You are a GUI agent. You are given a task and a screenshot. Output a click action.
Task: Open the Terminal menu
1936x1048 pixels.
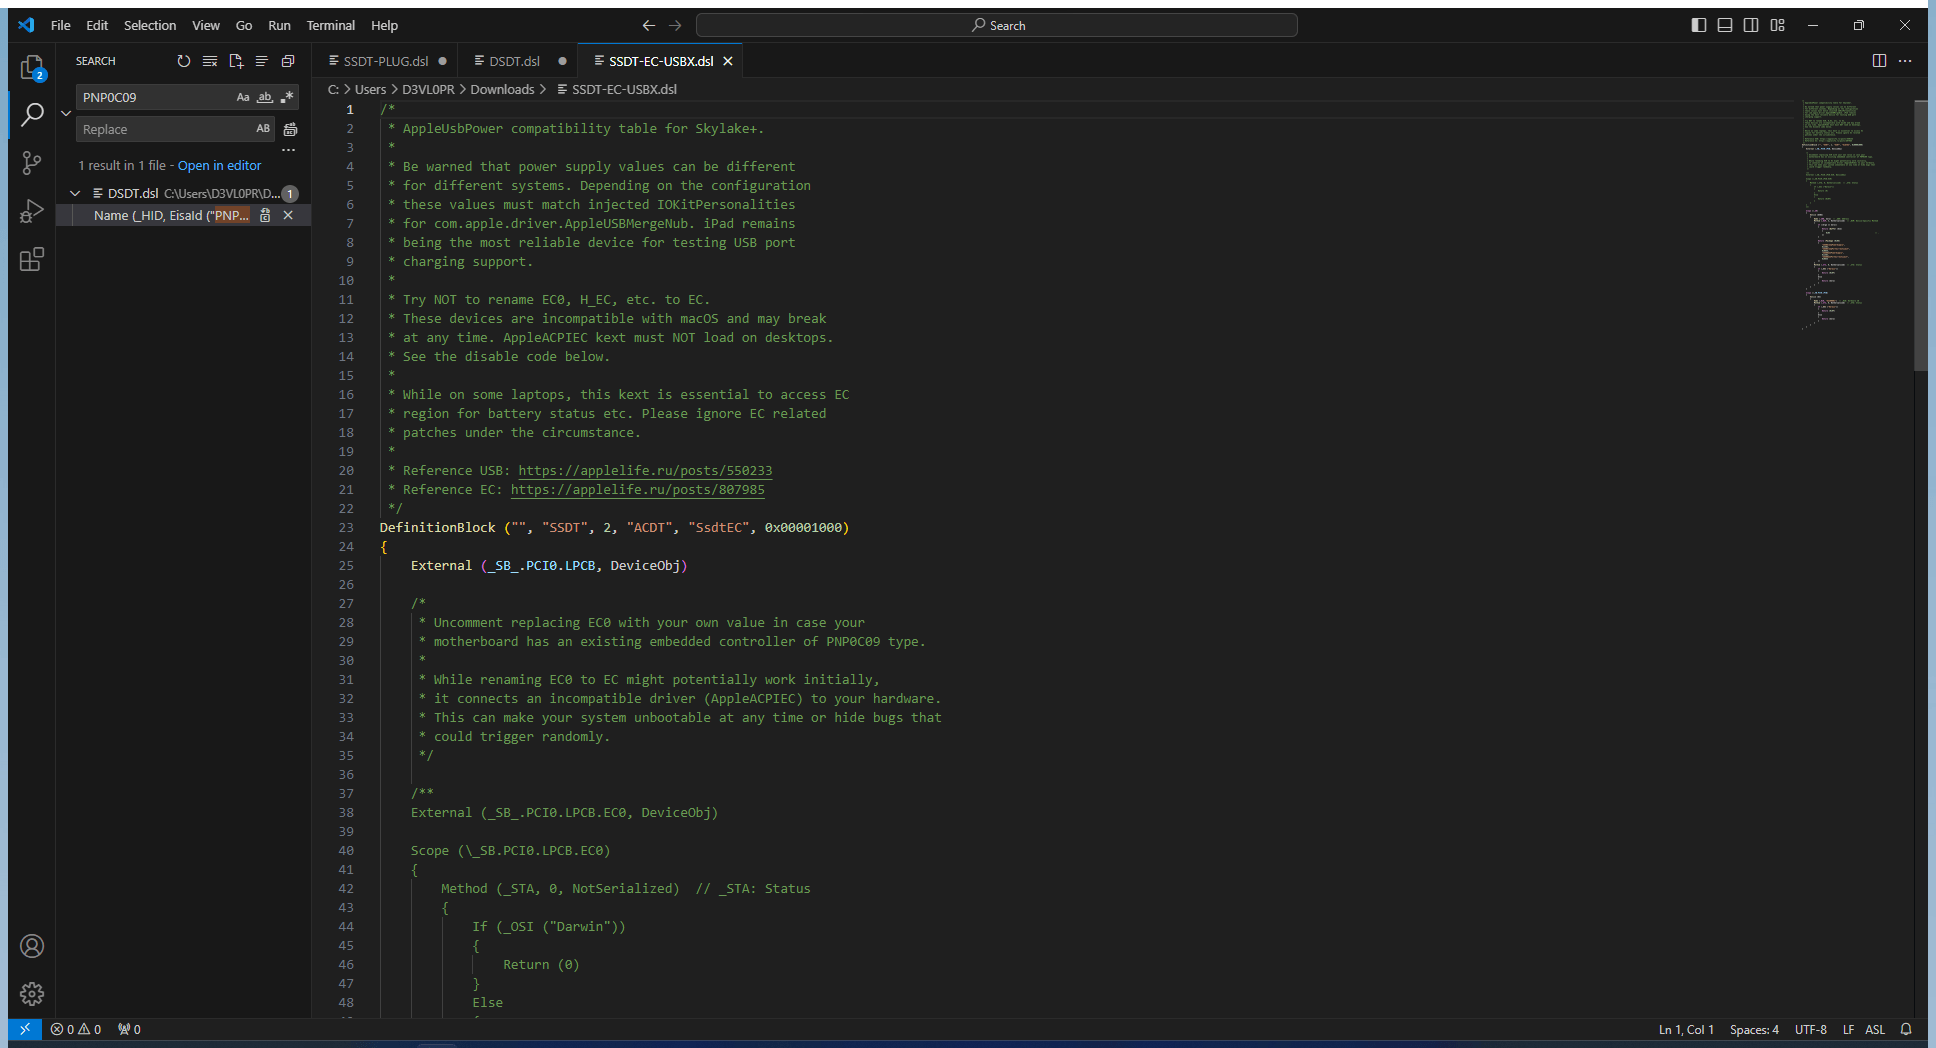point(330,25)
